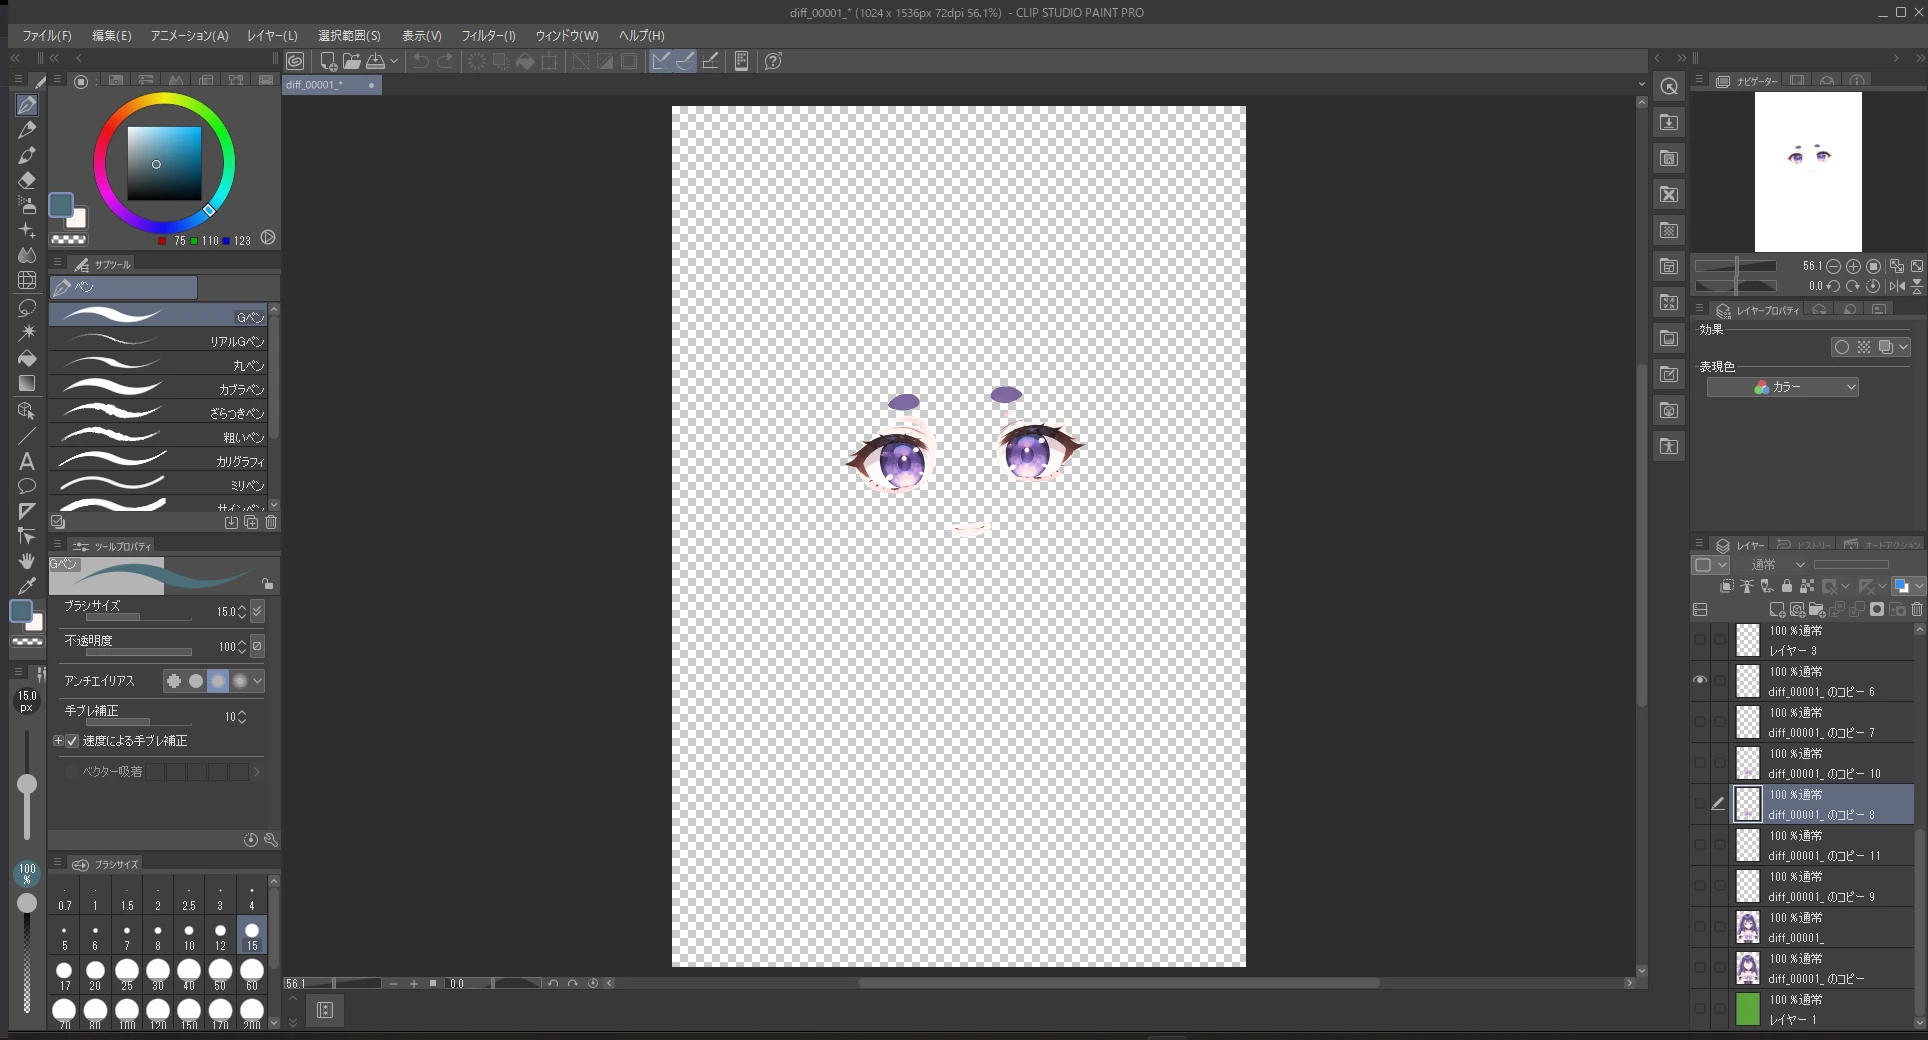Select the Airbrush tool
The height and width of the screenshot is (1040, 1928).
click(x=27, y=205)
